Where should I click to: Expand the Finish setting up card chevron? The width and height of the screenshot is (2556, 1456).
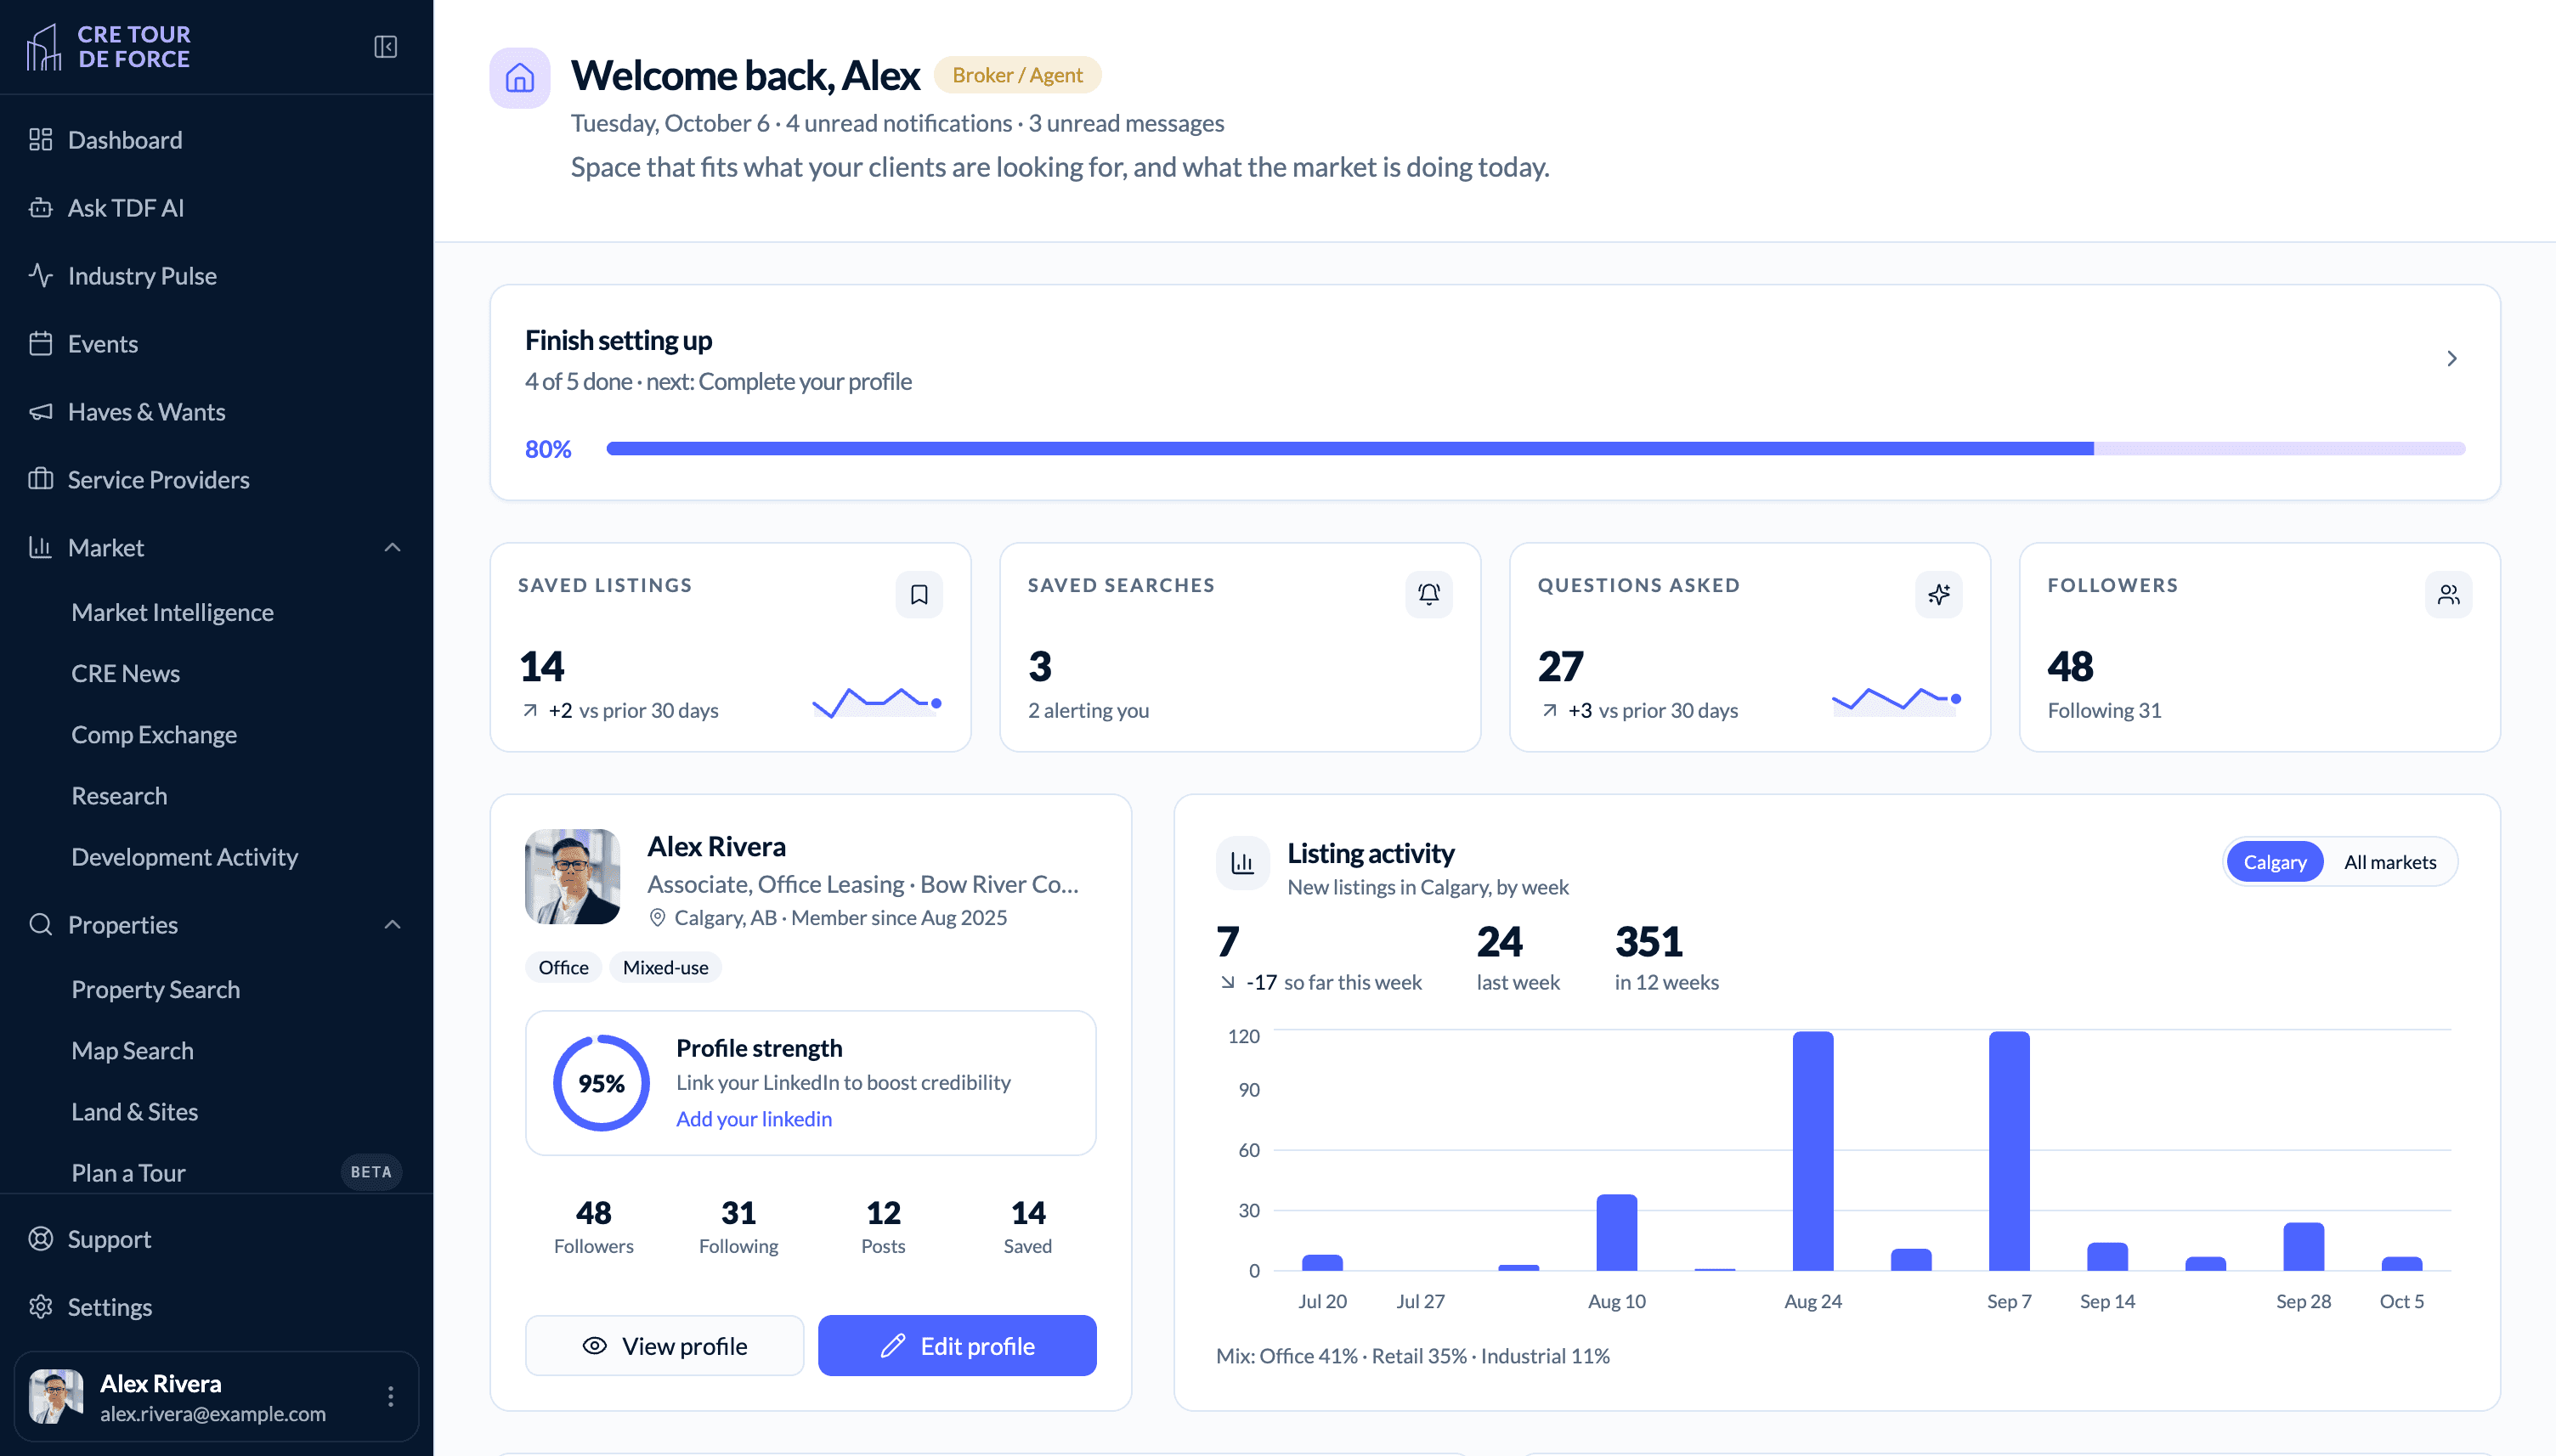pos(2451,359)
